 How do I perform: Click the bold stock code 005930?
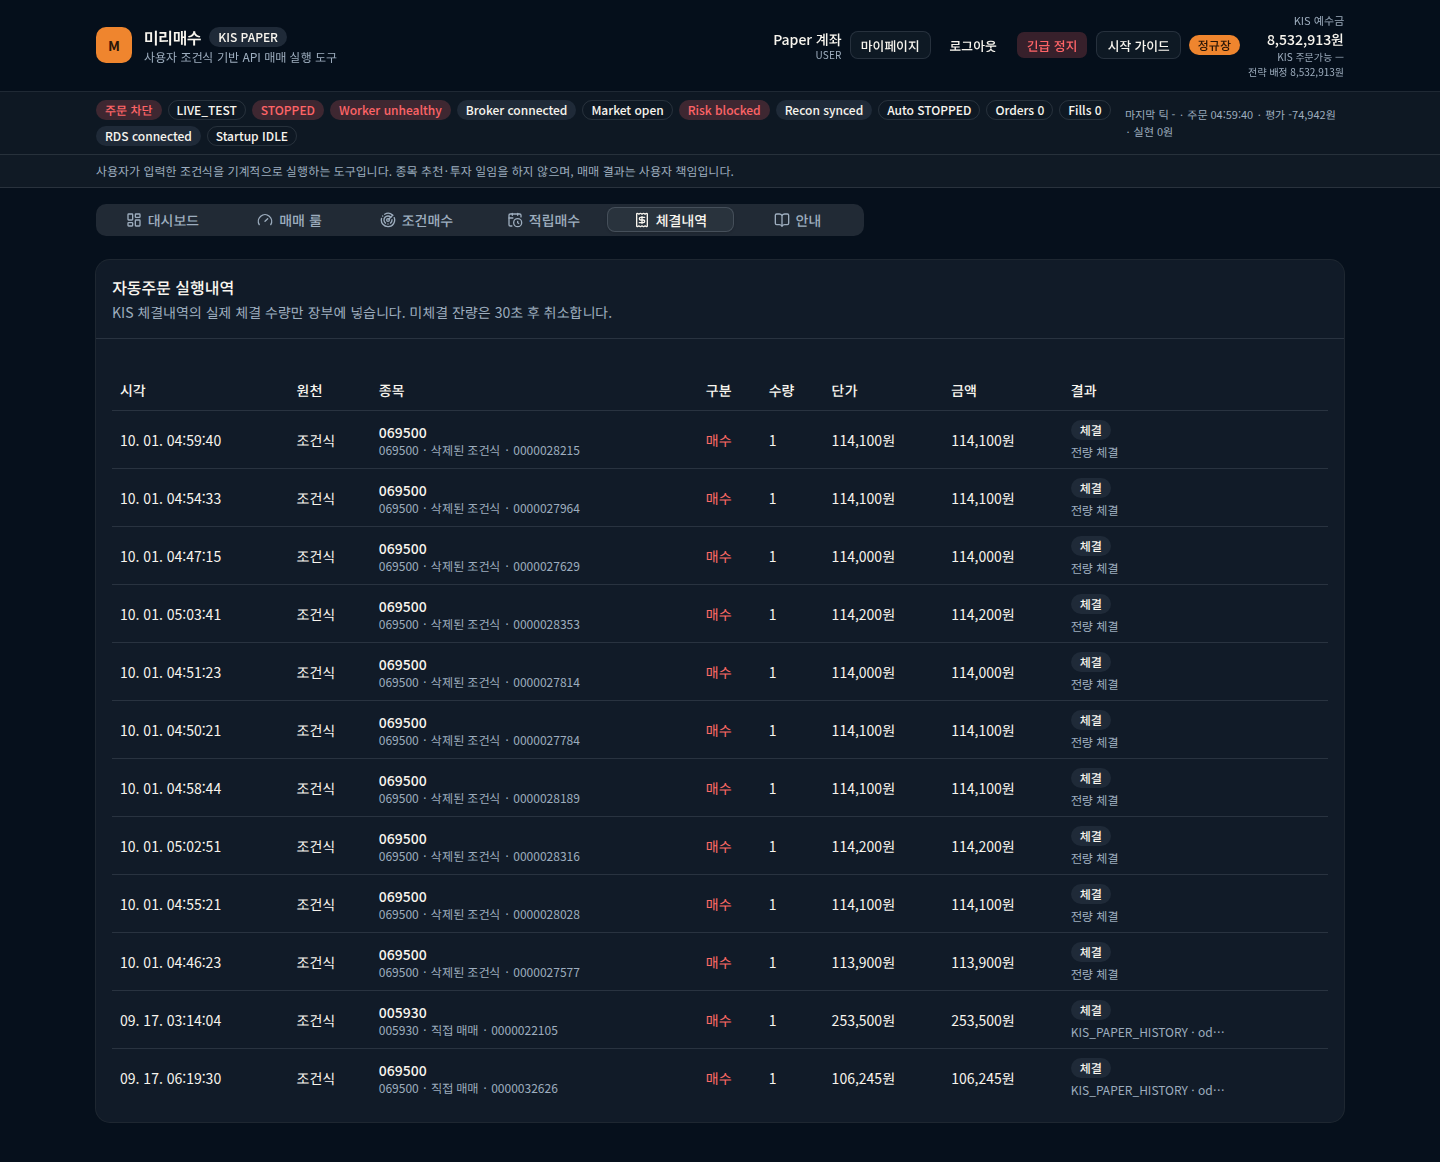(x=403, y=1013)
